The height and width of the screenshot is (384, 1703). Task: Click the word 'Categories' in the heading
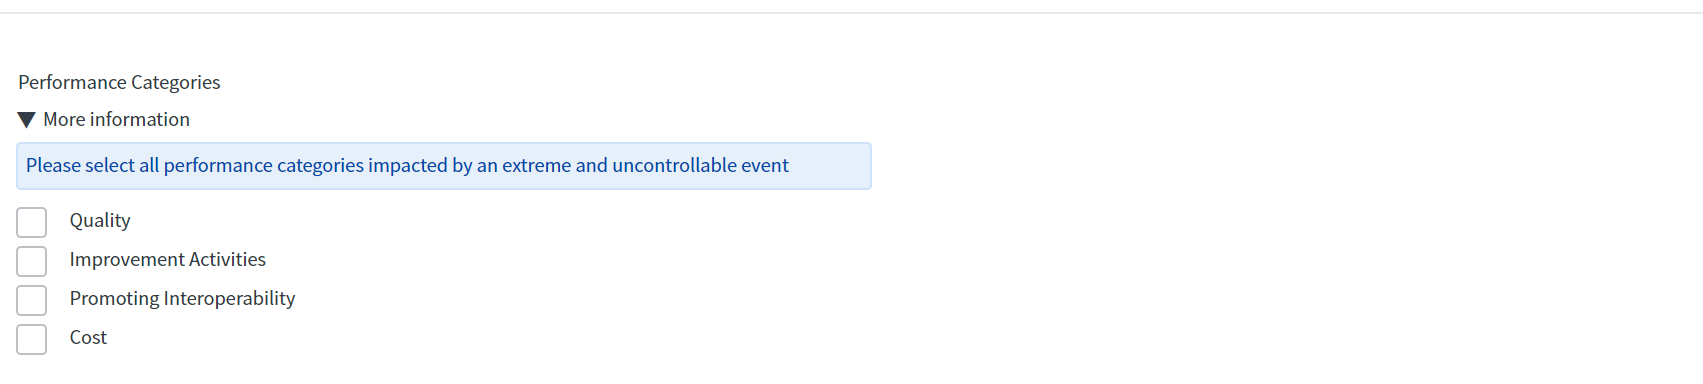pyautogui.click(x=176, y=82)
